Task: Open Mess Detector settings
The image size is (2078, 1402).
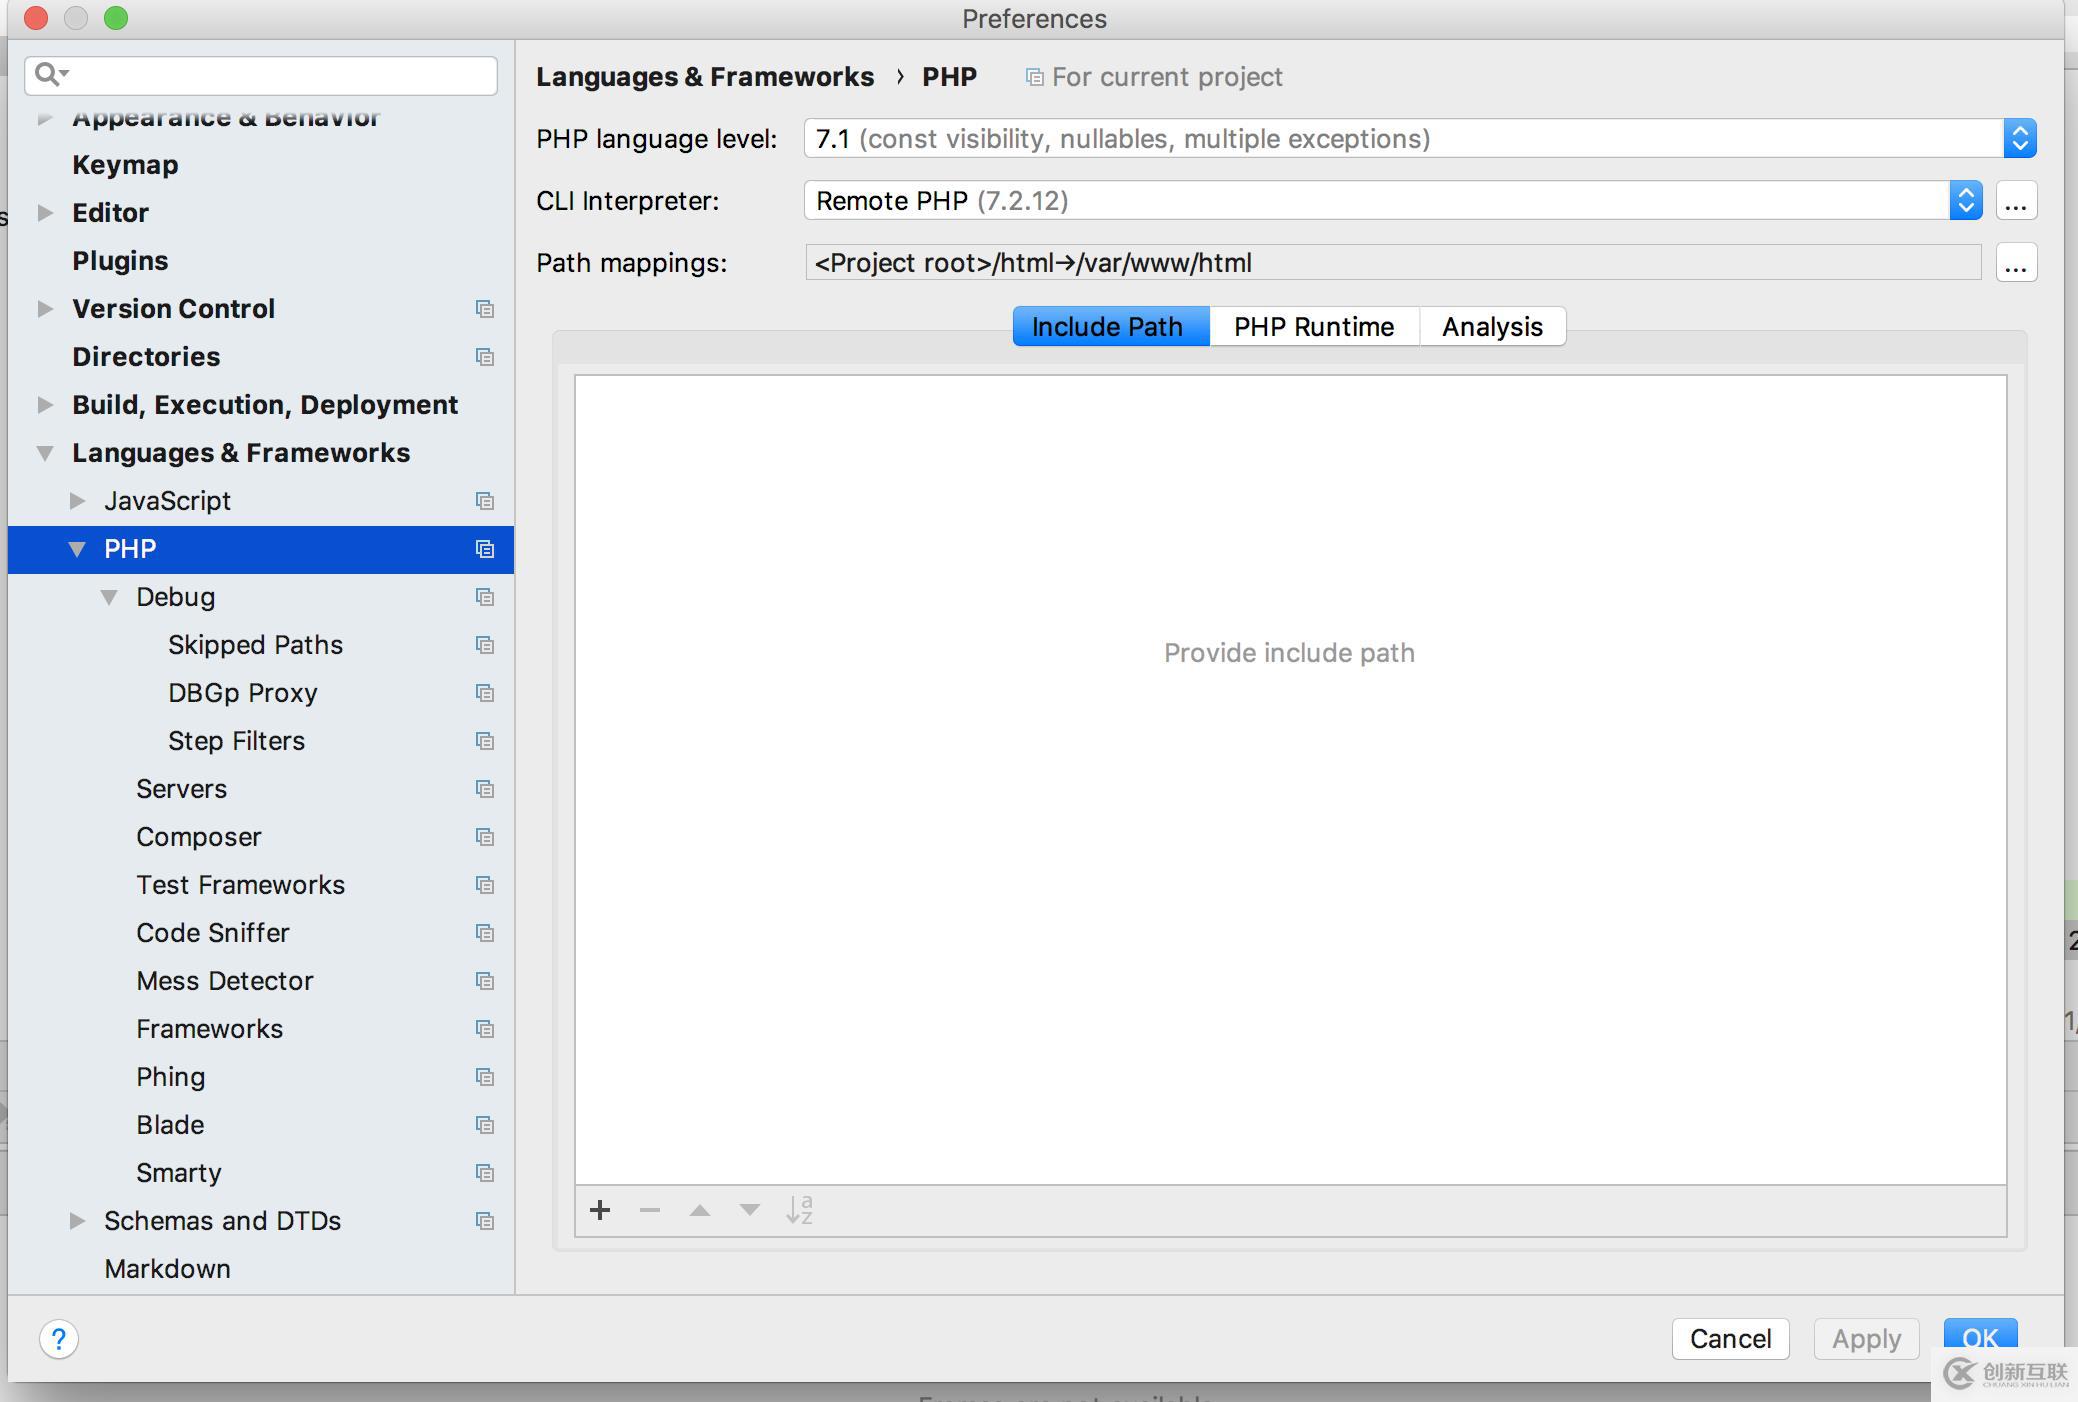Action: [224, 980]
